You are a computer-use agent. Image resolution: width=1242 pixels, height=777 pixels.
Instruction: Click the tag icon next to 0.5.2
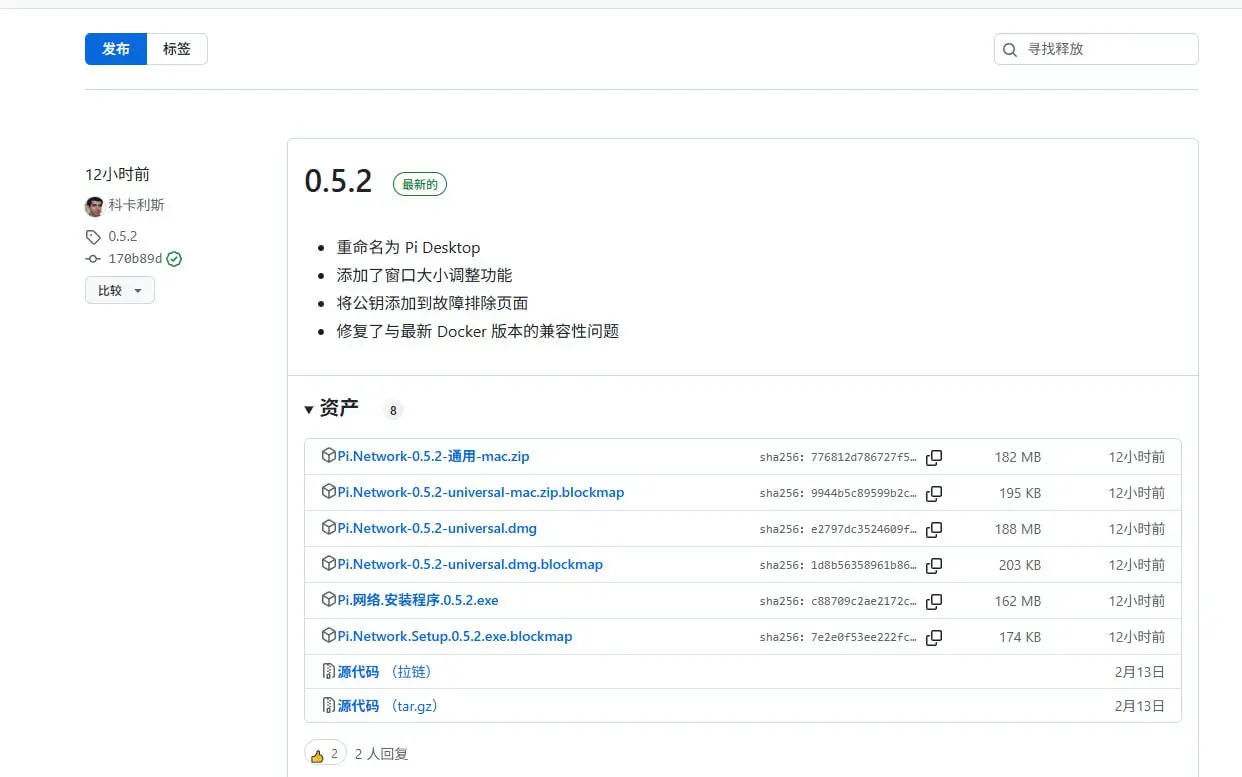click(x=93, y=237)
